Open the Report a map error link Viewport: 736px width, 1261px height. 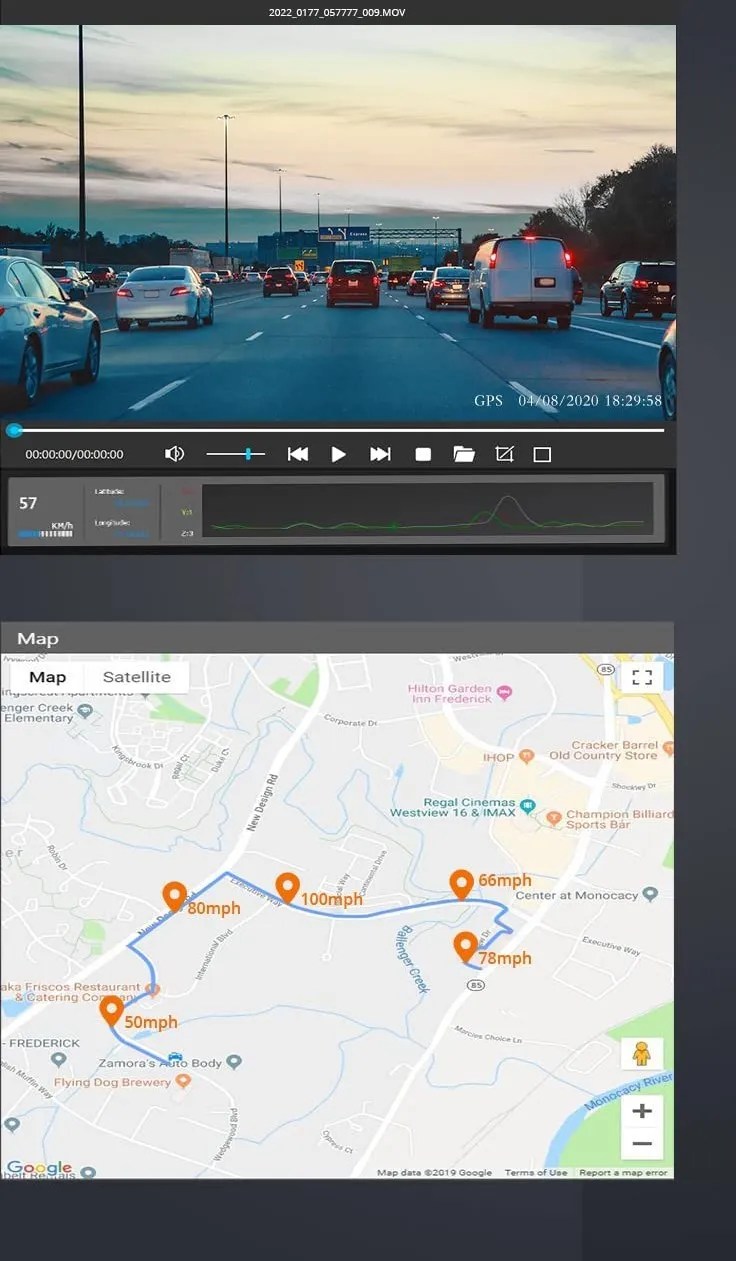point(623,1173)
